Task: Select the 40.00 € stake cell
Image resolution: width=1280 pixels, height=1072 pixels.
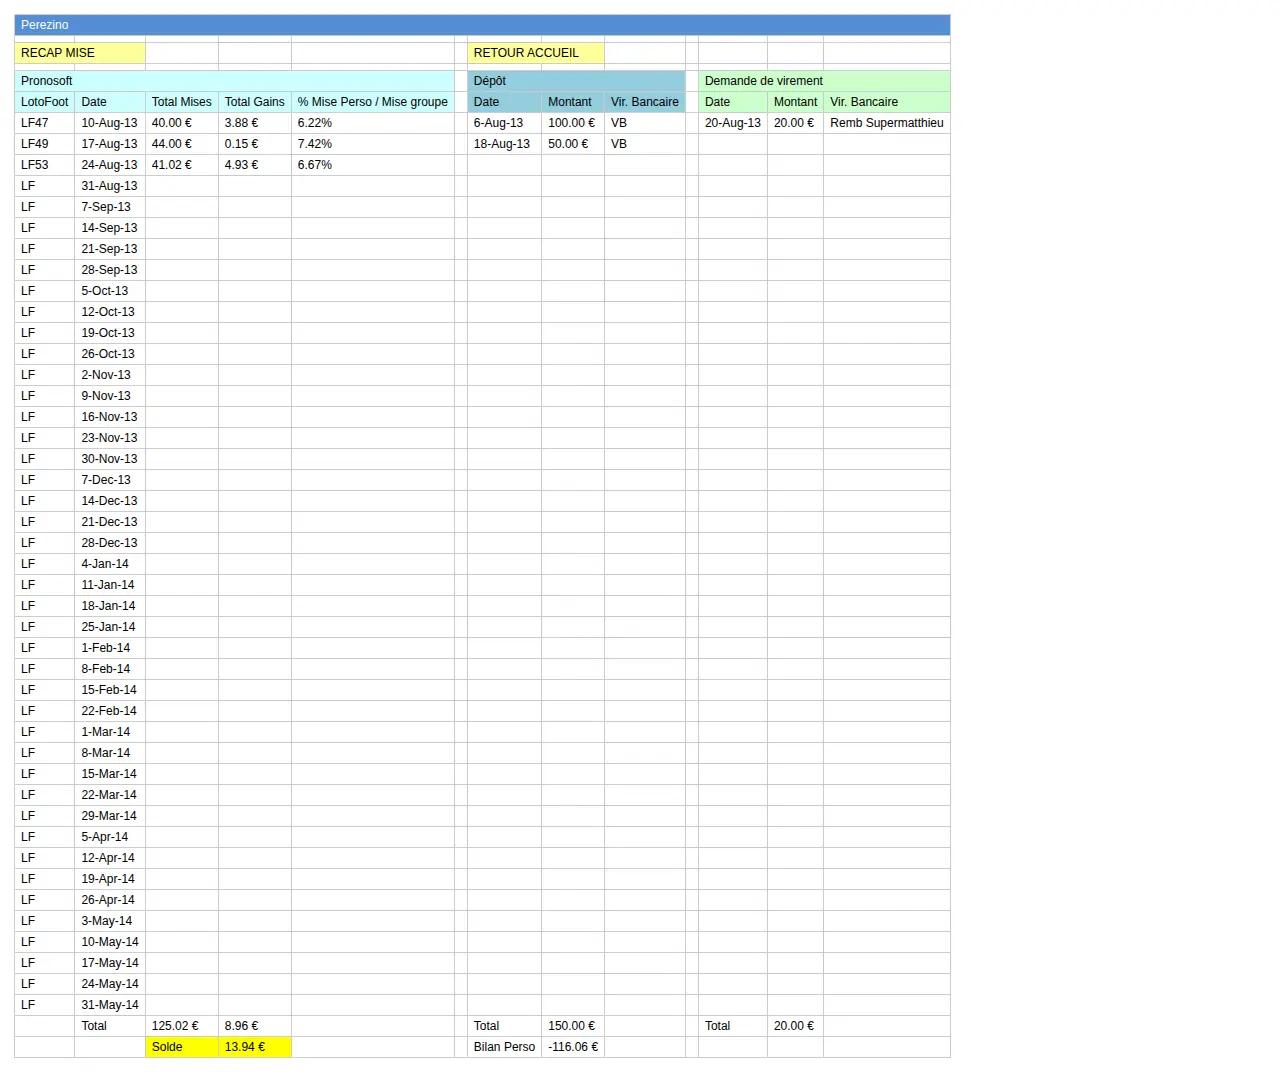Action: point(182,123)
